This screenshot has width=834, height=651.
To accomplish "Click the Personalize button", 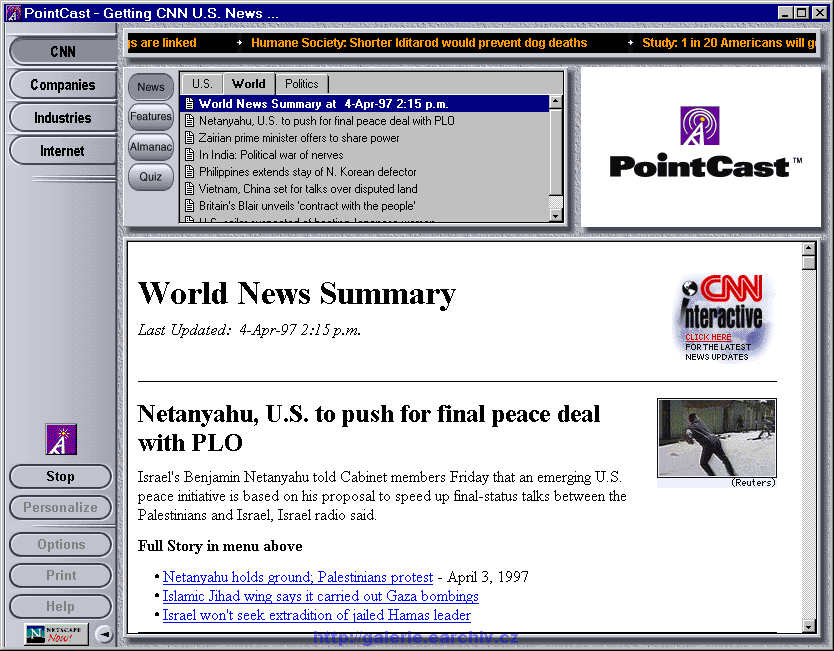I will click(x=60, y=507).
